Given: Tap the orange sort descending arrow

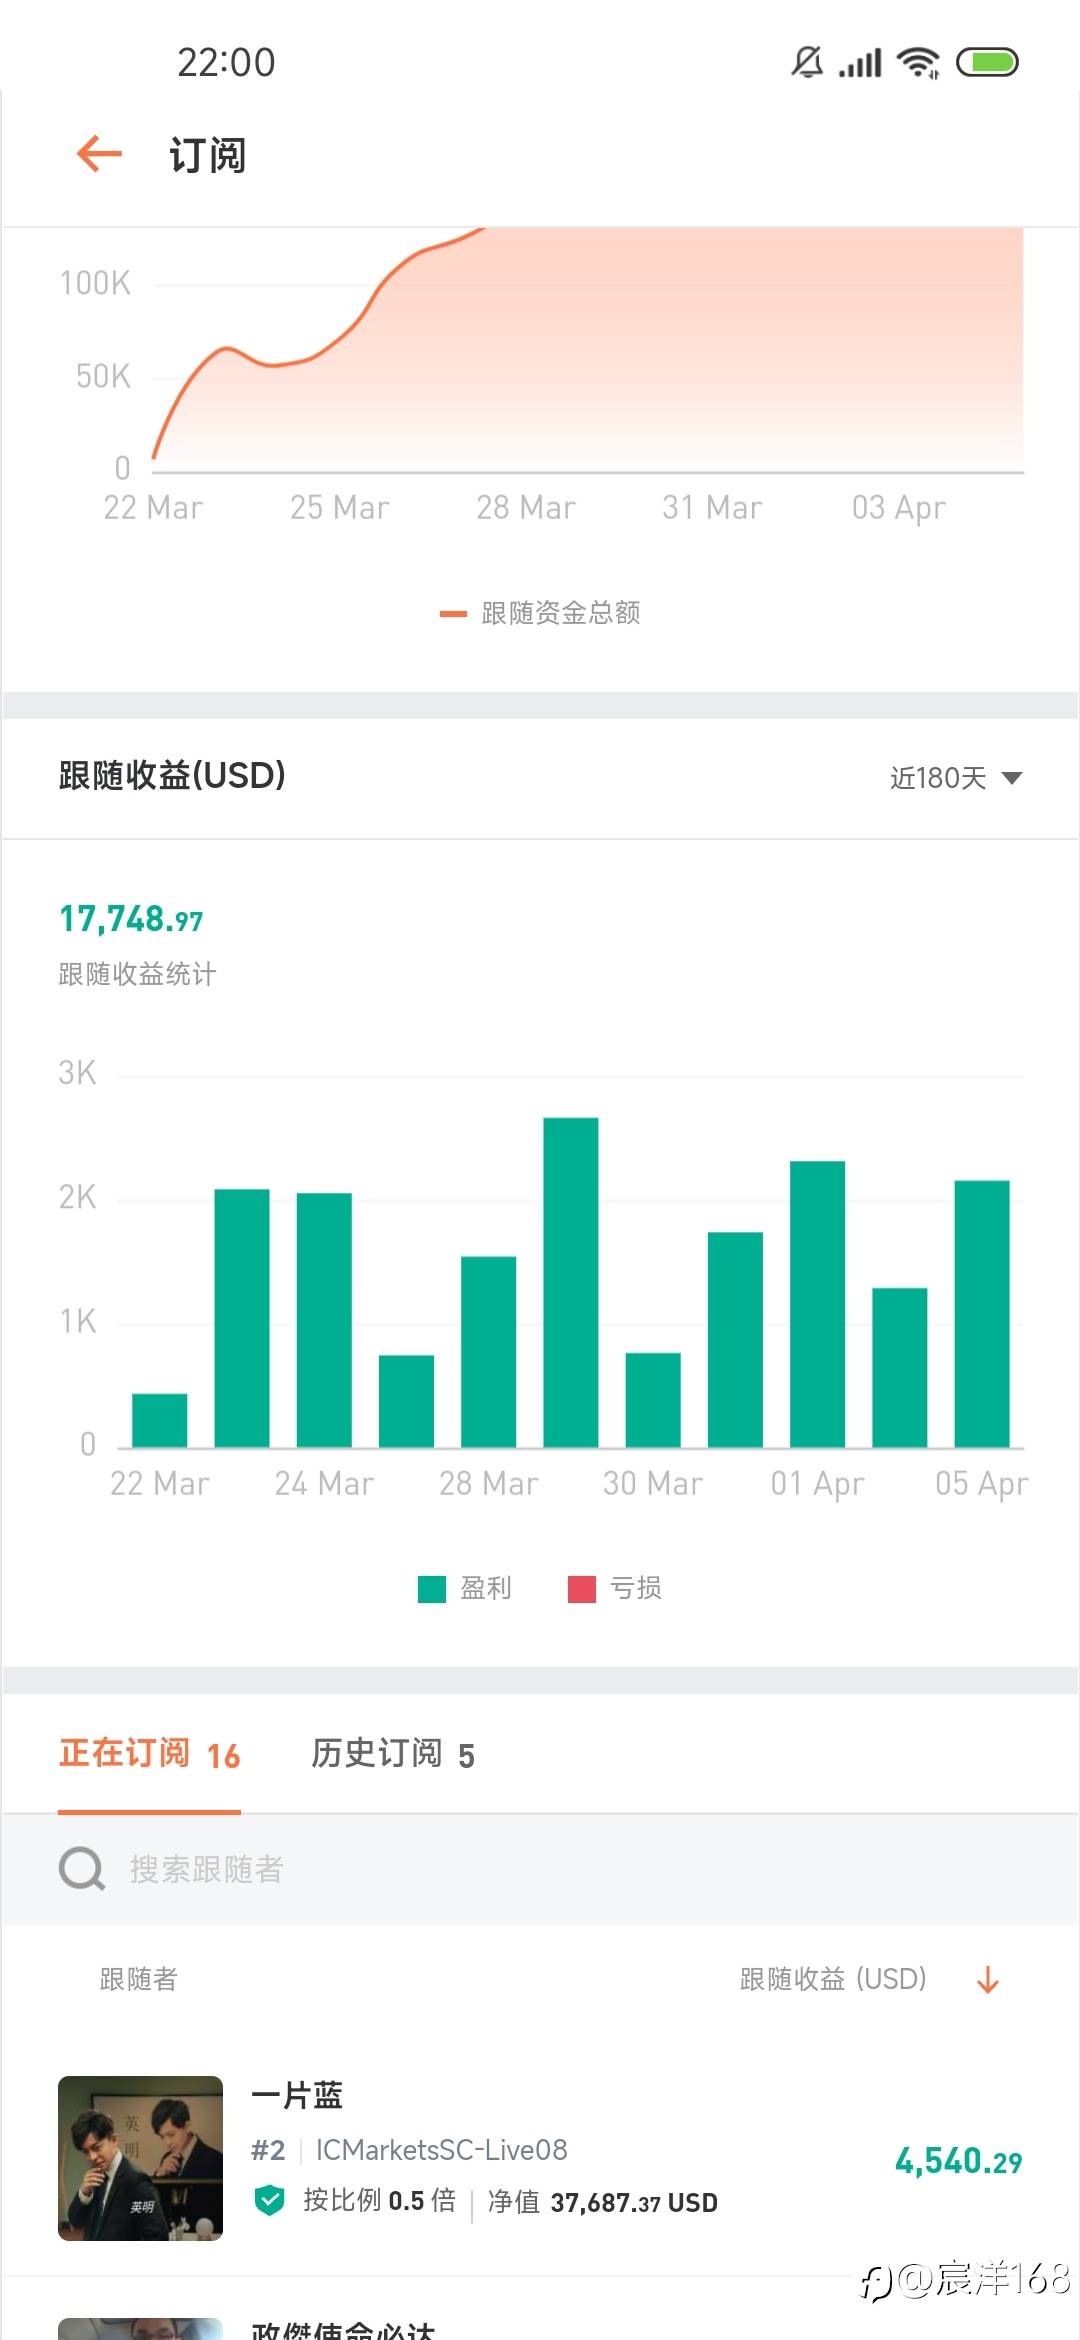Looking at the screenshot, I should coord(988,1980).
